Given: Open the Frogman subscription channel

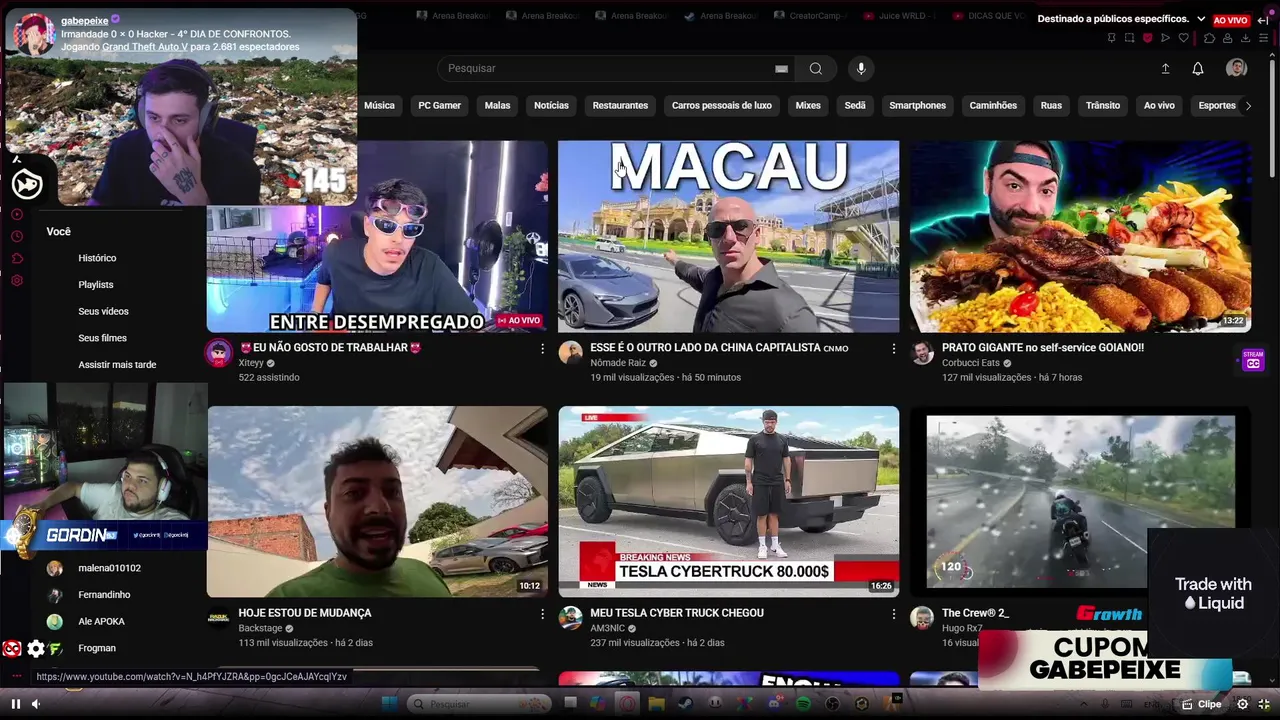Looking at the screenshot, I should pos(97,648).
